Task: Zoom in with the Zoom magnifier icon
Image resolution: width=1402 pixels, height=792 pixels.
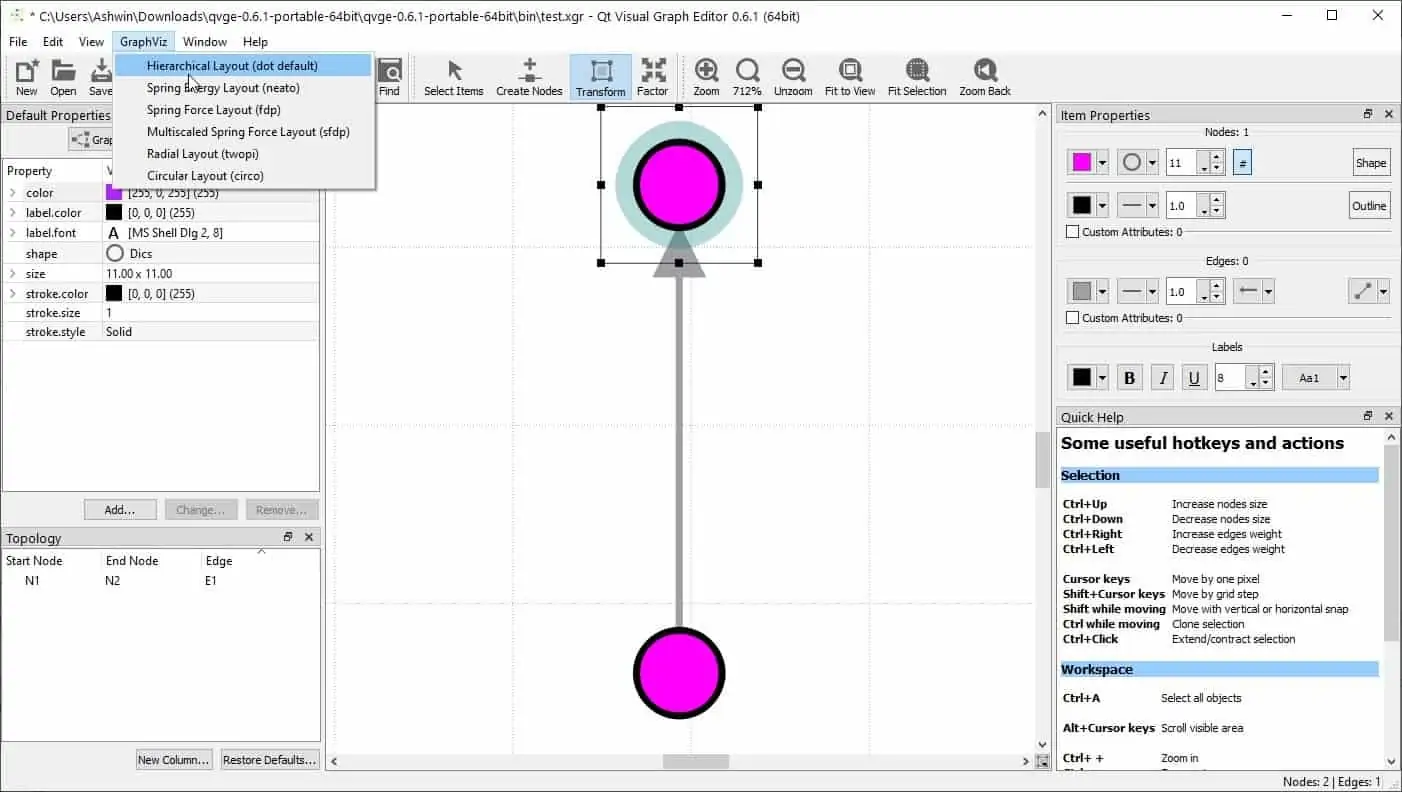Action: pos(706,78)
